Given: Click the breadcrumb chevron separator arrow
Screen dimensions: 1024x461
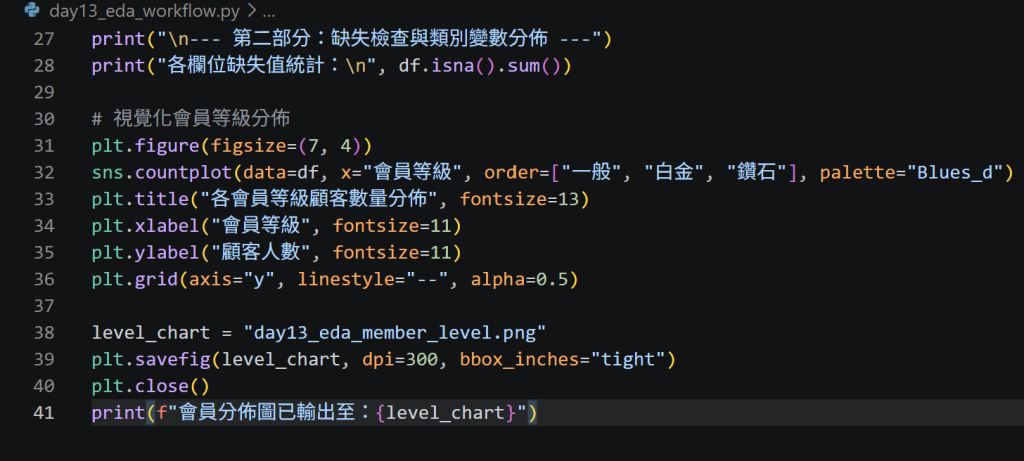Looking at the screenshot, I should pyautogui.click(x=249, y=11).
